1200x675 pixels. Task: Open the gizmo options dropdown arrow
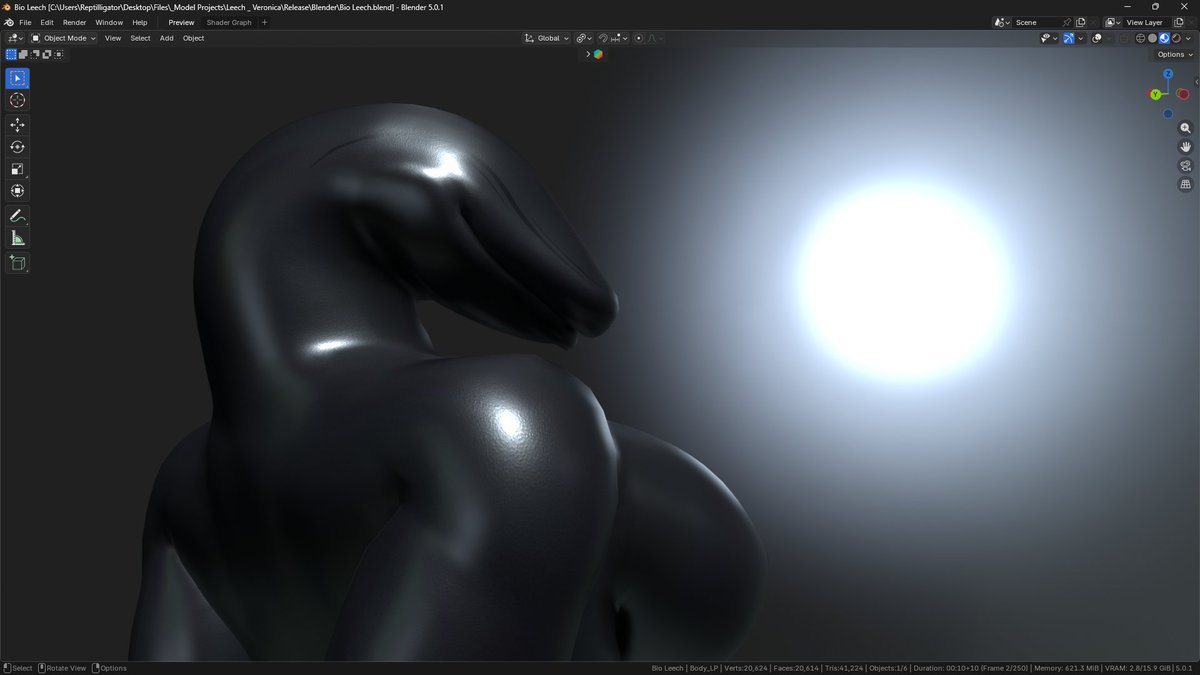(x=1081, y=38)
